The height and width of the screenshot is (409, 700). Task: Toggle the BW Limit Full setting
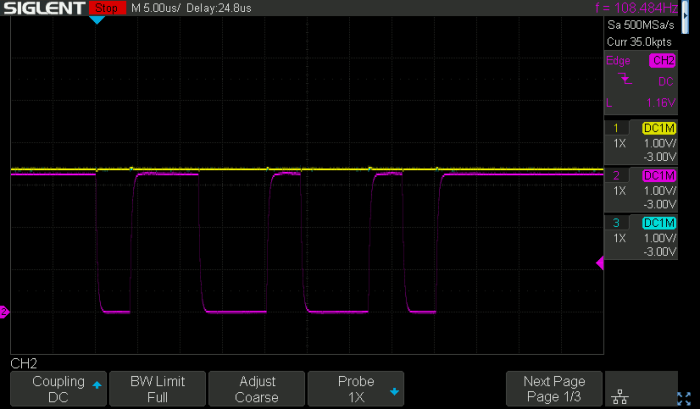point(155,389)
